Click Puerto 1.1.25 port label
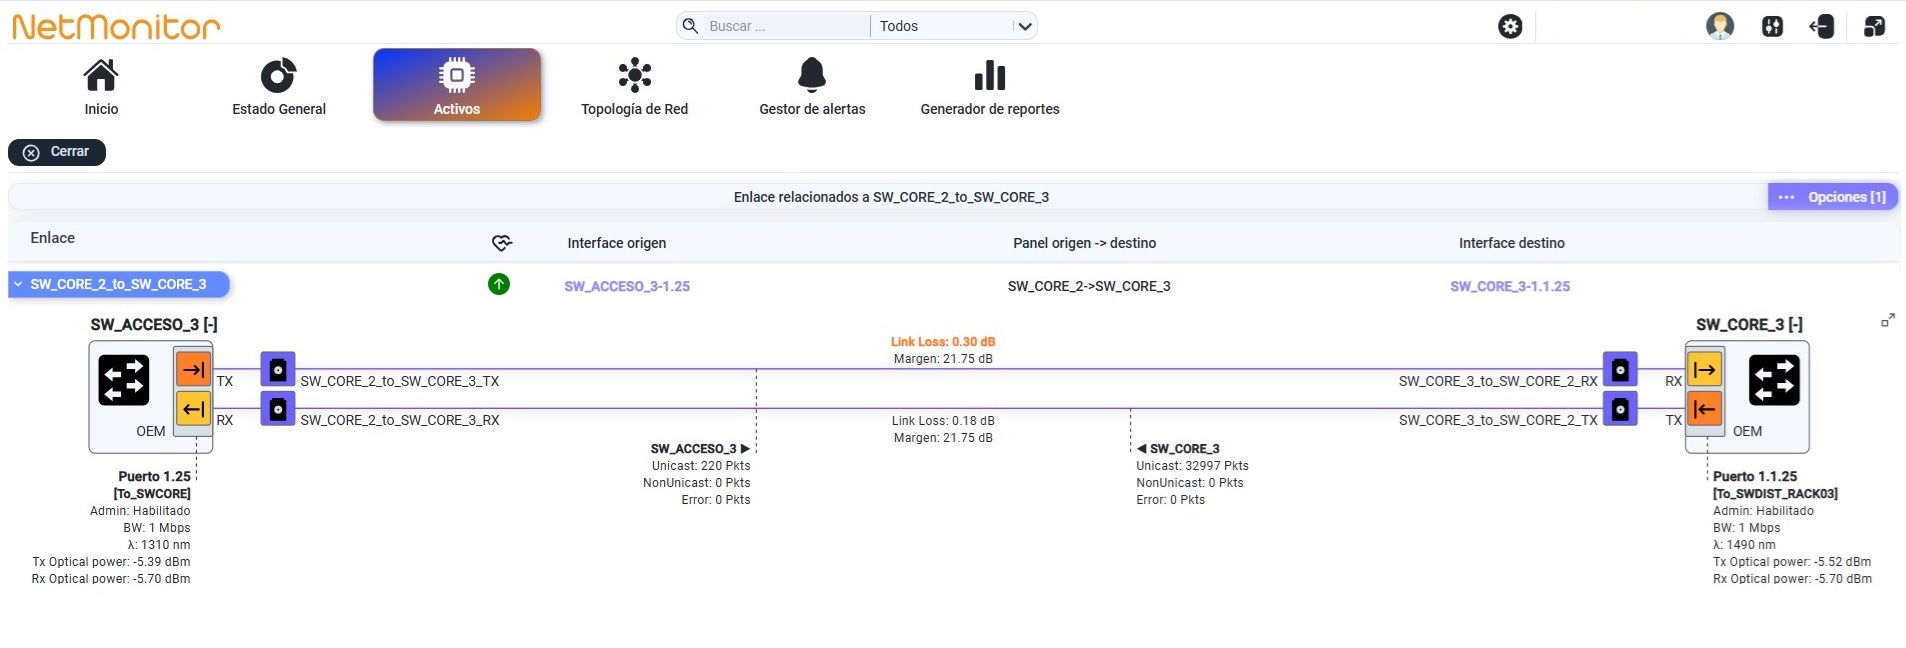This screenshot has width=1906, height=648. tap(1755, 477)
